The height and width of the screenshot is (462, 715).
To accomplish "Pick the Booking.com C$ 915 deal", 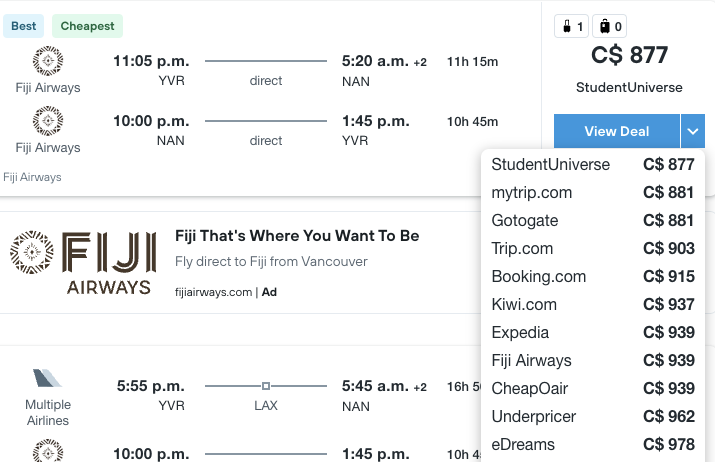I will [x=593, y=277].
